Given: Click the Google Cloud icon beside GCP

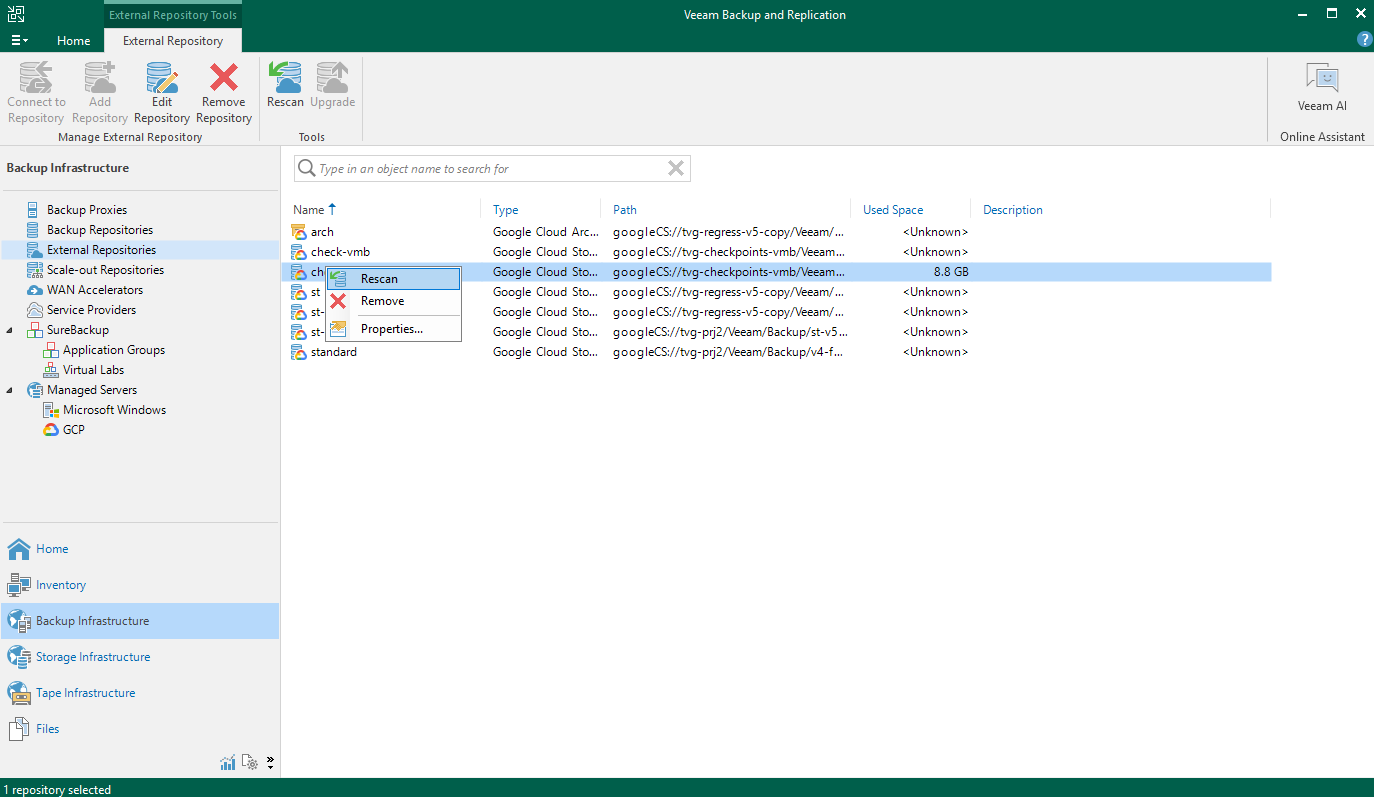Looking at the screenshot, I should coord(51,430).
